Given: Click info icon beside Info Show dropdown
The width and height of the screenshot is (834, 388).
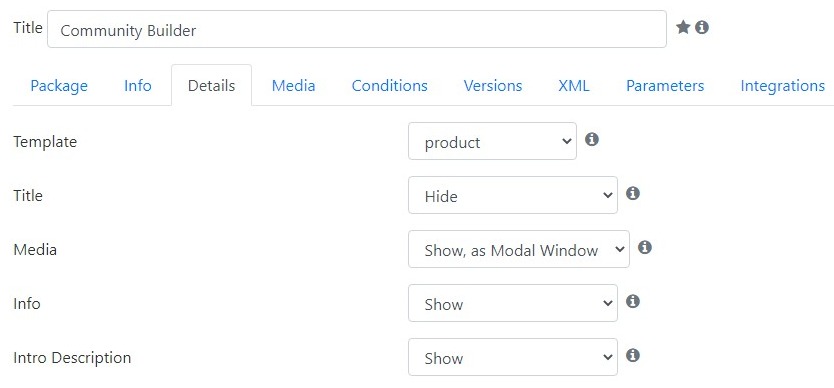Looking at the screenshot, I should tap(632, 301).
